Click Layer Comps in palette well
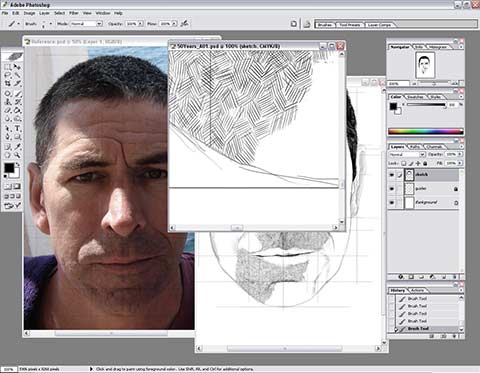480x373 pixels. point(379,25)
